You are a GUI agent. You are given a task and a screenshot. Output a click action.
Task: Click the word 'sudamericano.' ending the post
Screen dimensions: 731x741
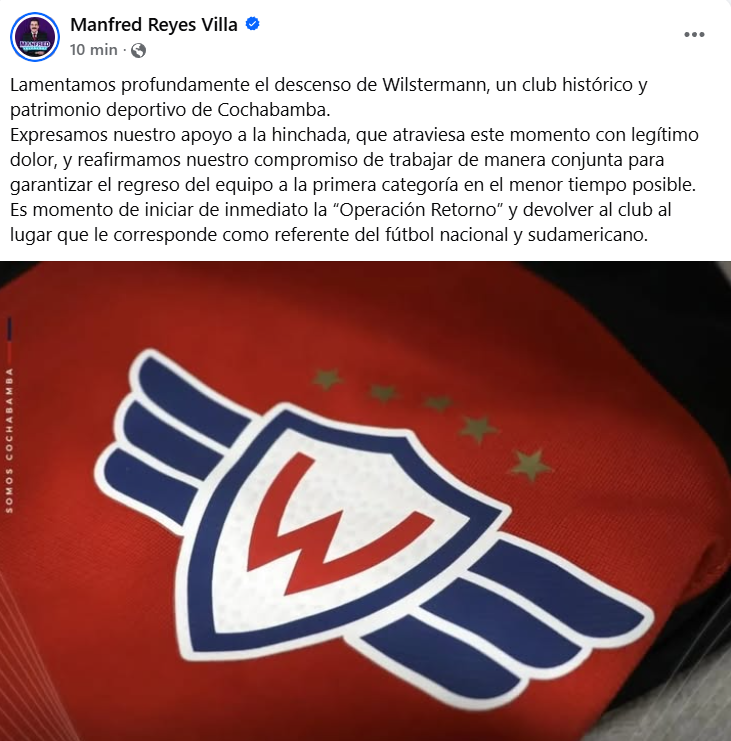(x=588, y=234)
